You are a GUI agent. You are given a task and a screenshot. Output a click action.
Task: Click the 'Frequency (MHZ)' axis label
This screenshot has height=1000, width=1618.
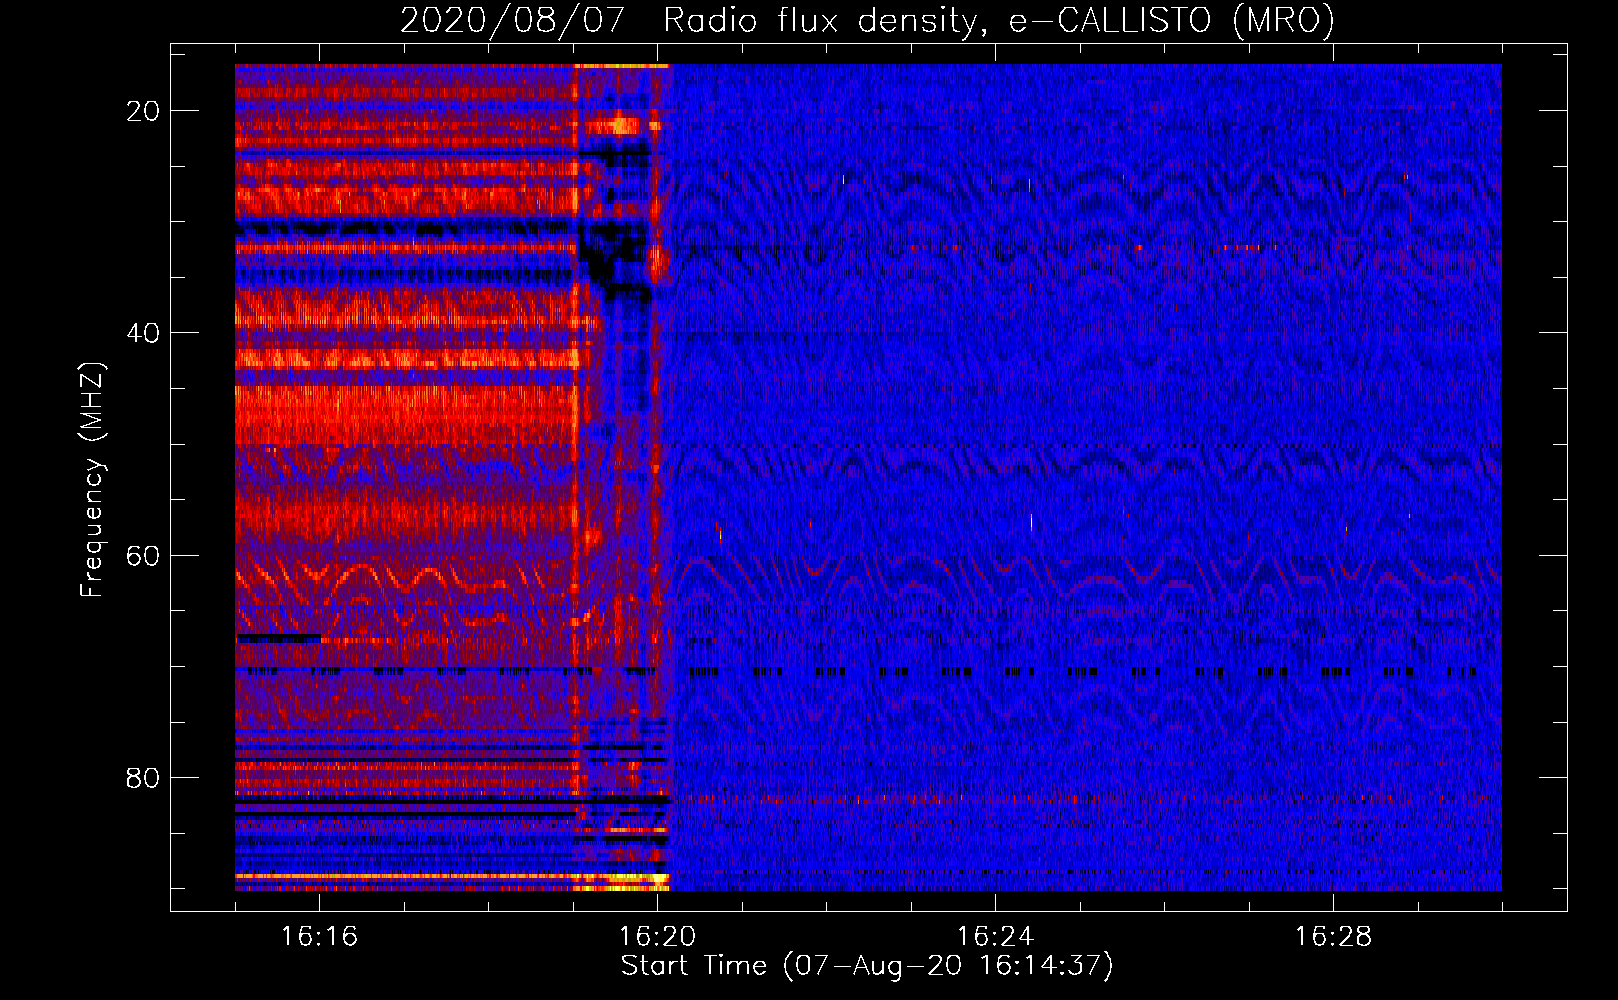[92, 480]
